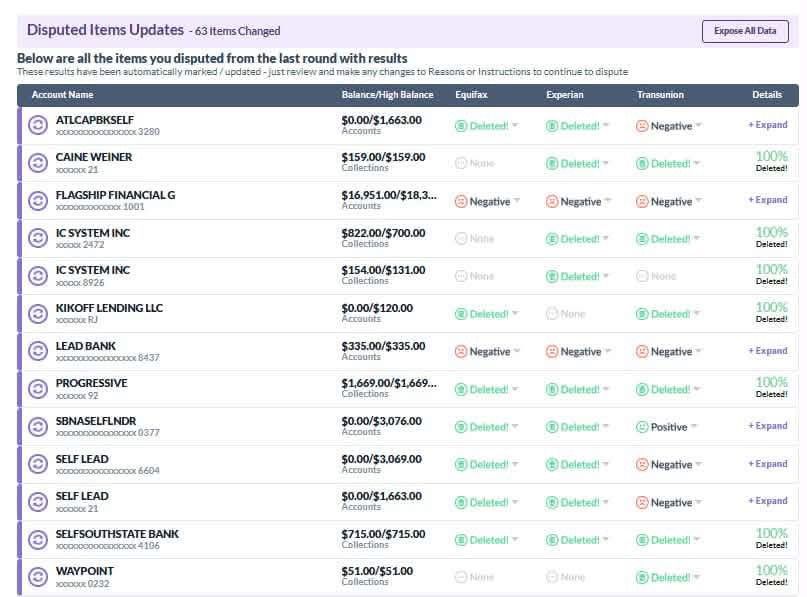Viewport: 807px width, 597px height.
Task: Expand details for FLAGSHIP FINANCIAL G
Action: pos(768,200)
